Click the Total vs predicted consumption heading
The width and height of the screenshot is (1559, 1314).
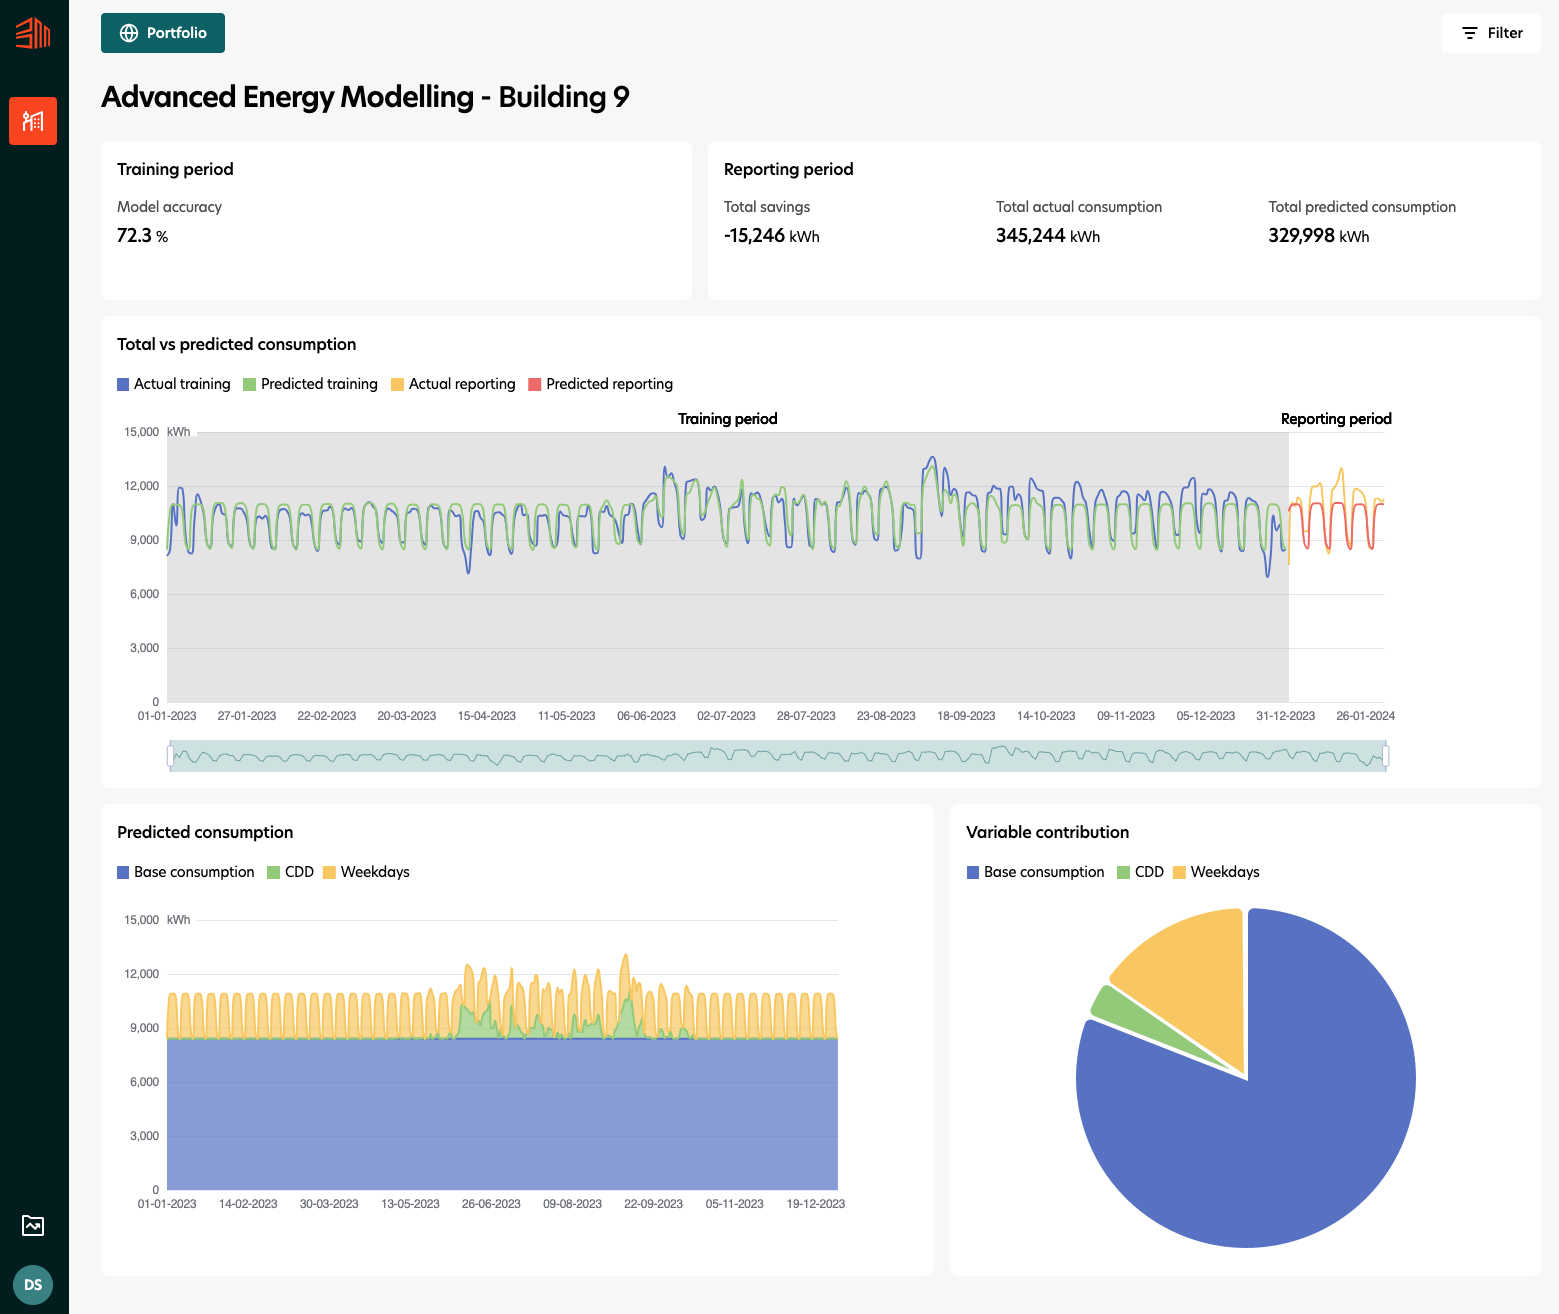coord(237,344)
